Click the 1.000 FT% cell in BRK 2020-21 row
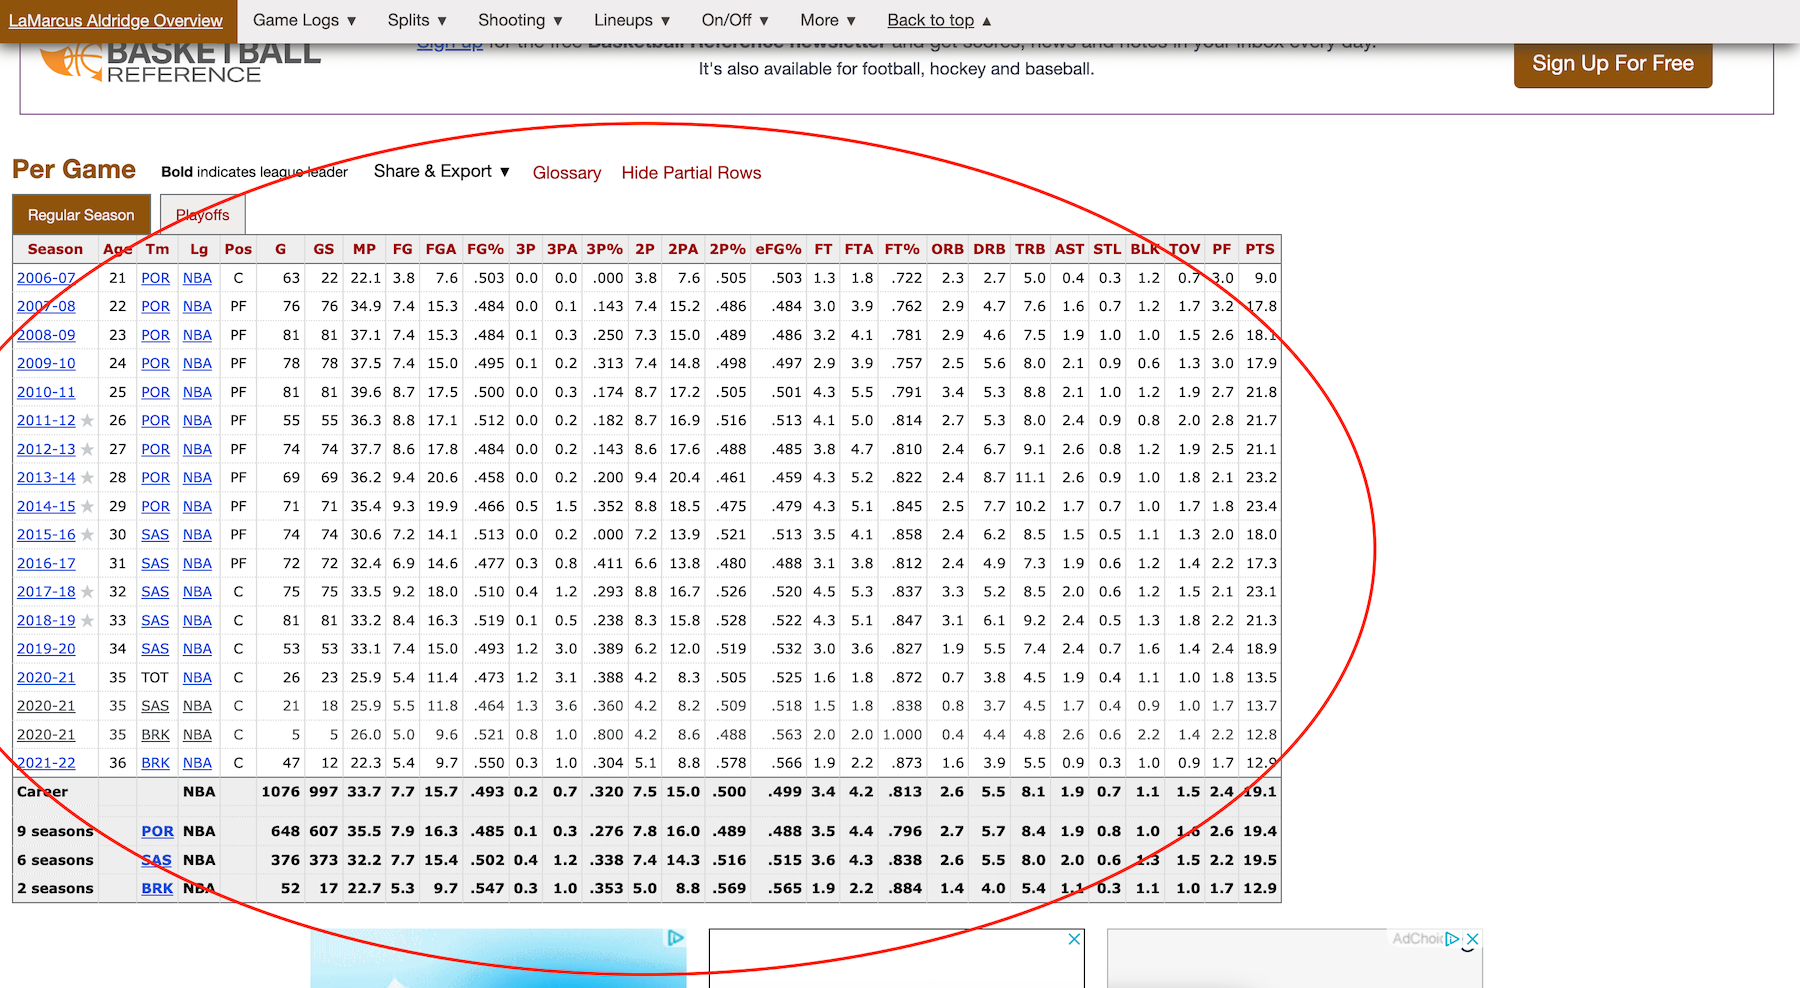The width and height of the screenshot is (1800, 988). [902, 735]
